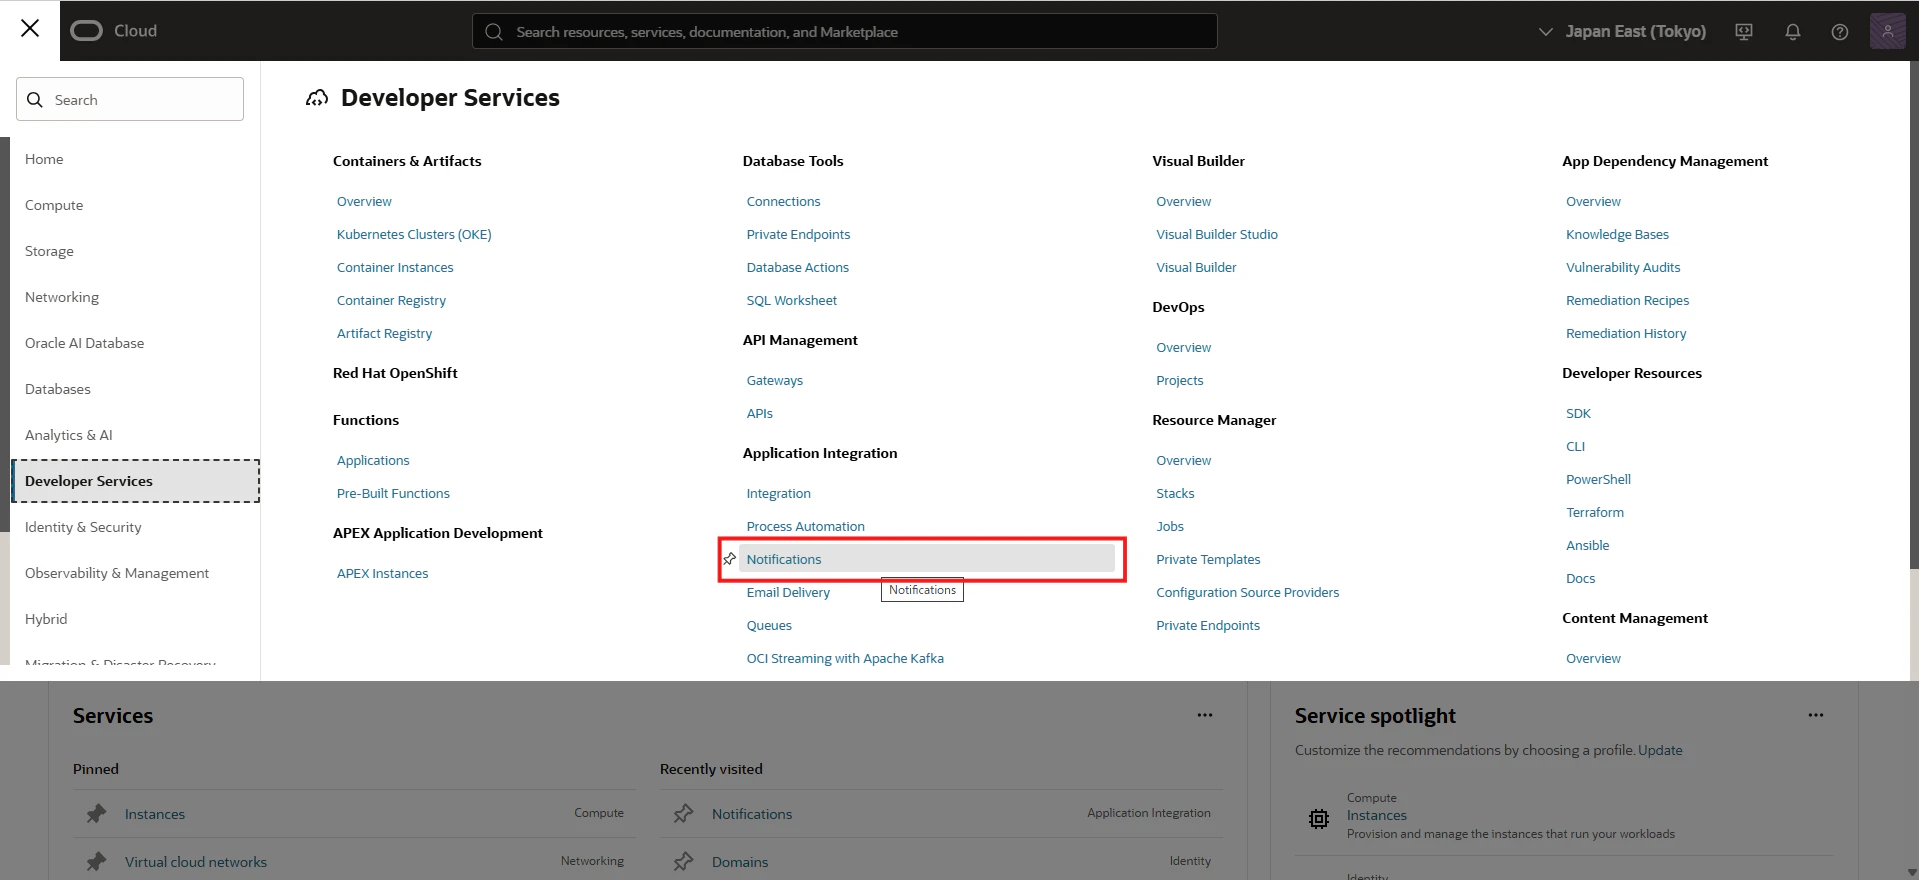Select Hybrid in the navigation menu
This screenshot has width=1919, height=880.
(46, 619)
